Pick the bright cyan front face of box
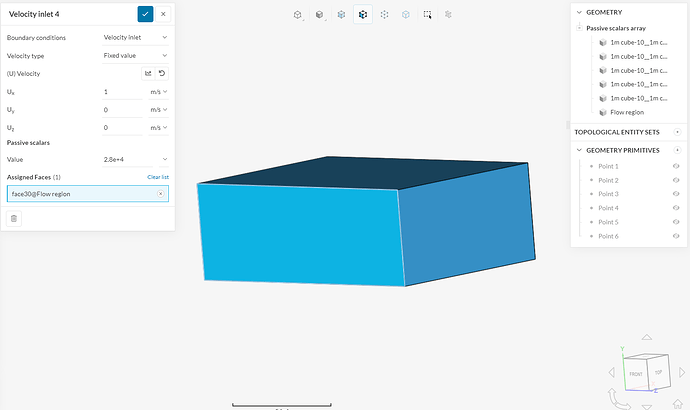690x410 pixels. coord(301,234)
